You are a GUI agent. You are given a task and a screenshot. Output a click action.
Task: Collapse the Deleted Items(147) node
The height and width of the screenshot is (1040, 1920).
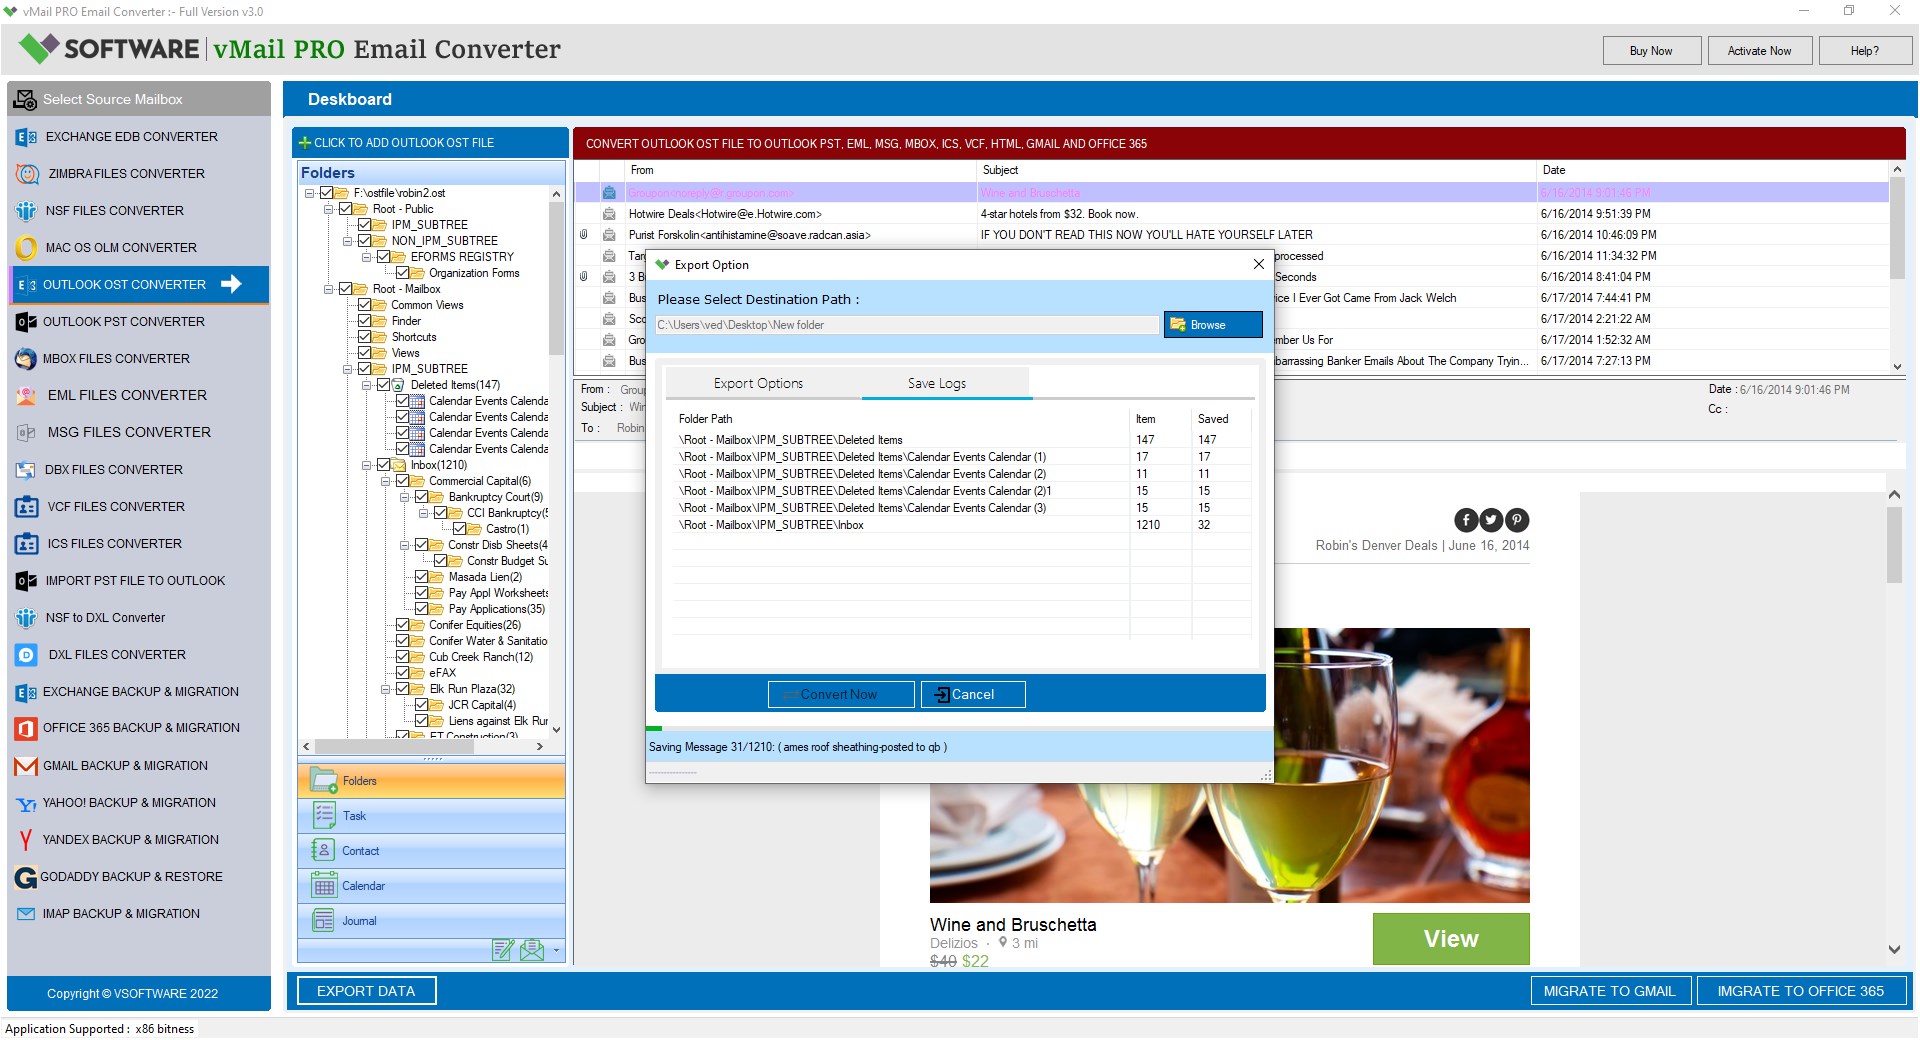(367, 385)
